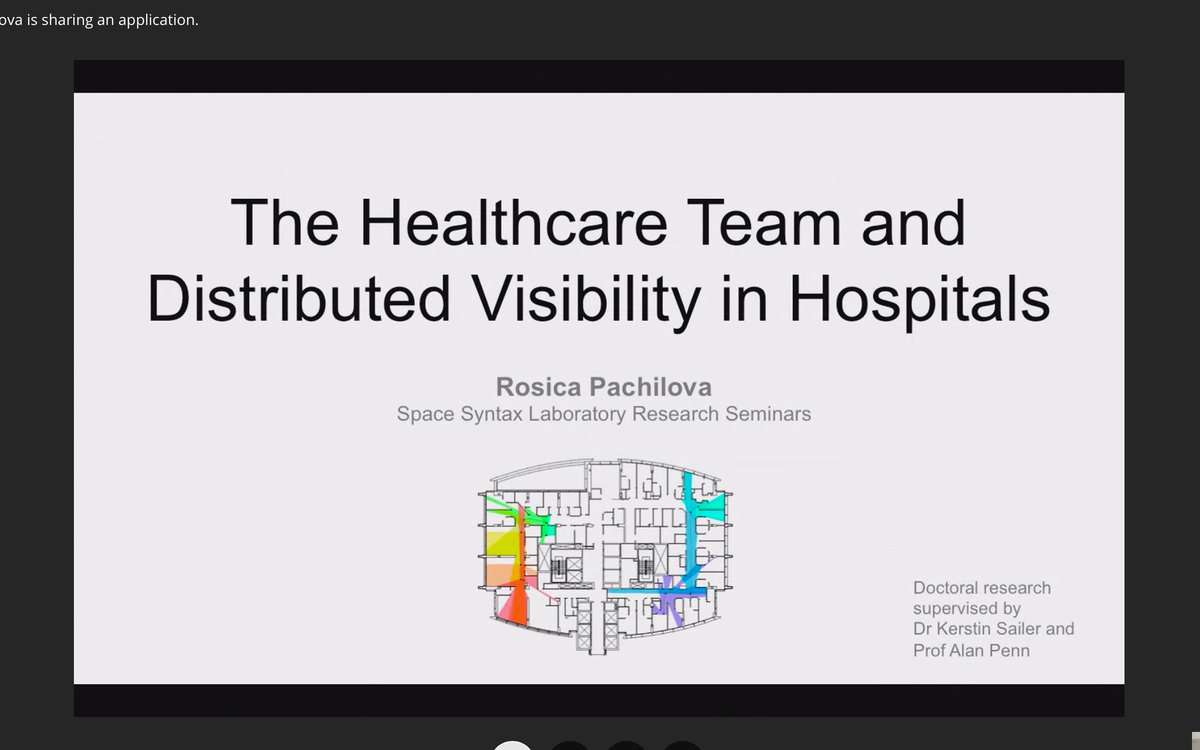Image resolution: width=1200 pixels, height=750 pixels.
Task: Select the author name "Rosica Pachilova"
Action: (x=604, y=387)
